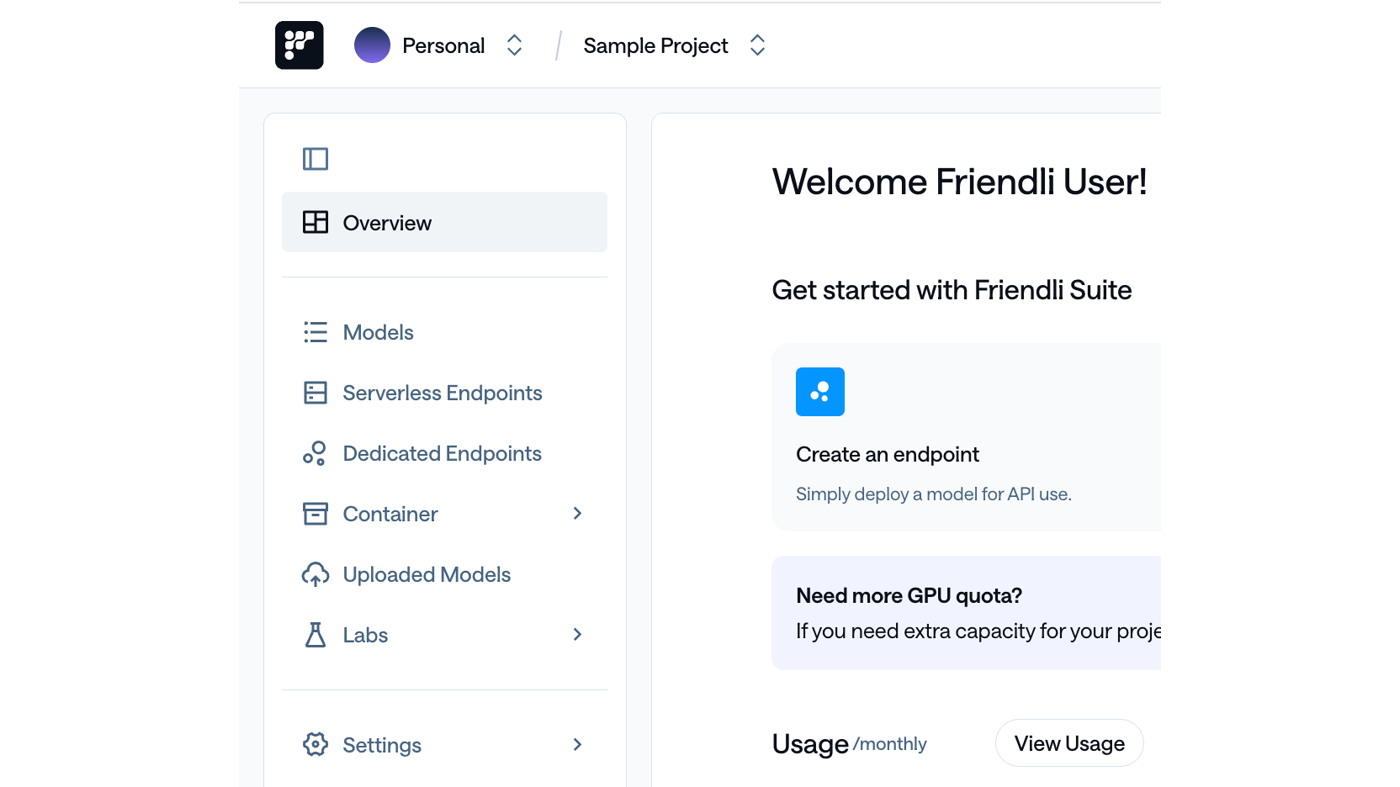Click the Overview grid icon
The height and width of the screenshot is (787, 1400).
click(315, 222)
